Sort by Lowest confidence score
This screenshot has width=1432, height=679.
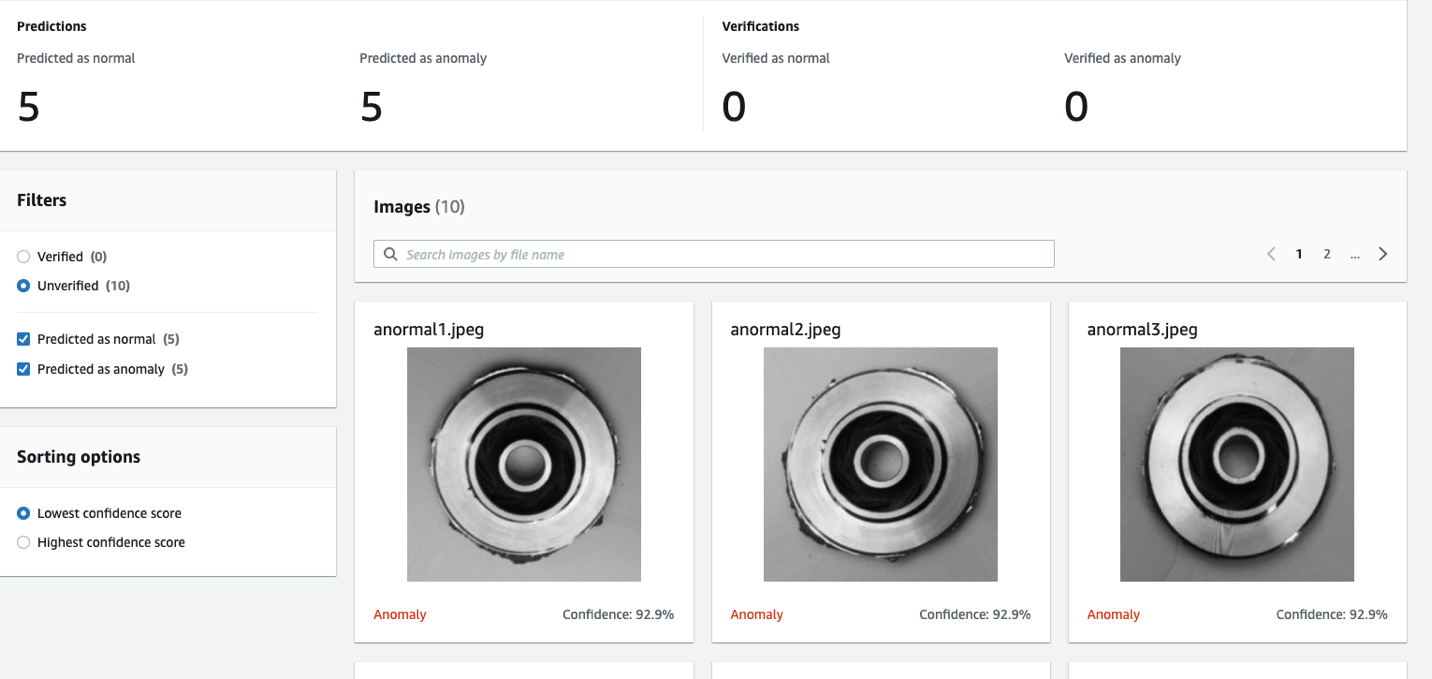click(x=24, y=513)
